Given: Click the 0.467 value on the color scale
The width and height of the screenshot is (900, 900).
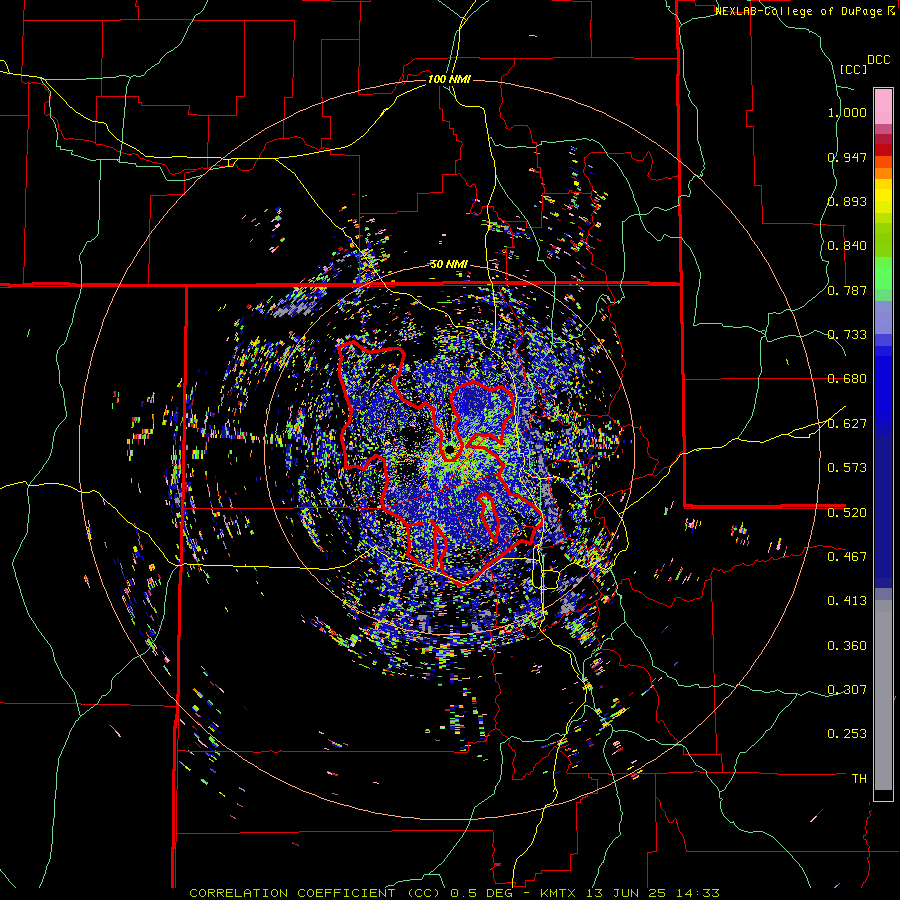Looking at the screenshot, I should [847, 557].
